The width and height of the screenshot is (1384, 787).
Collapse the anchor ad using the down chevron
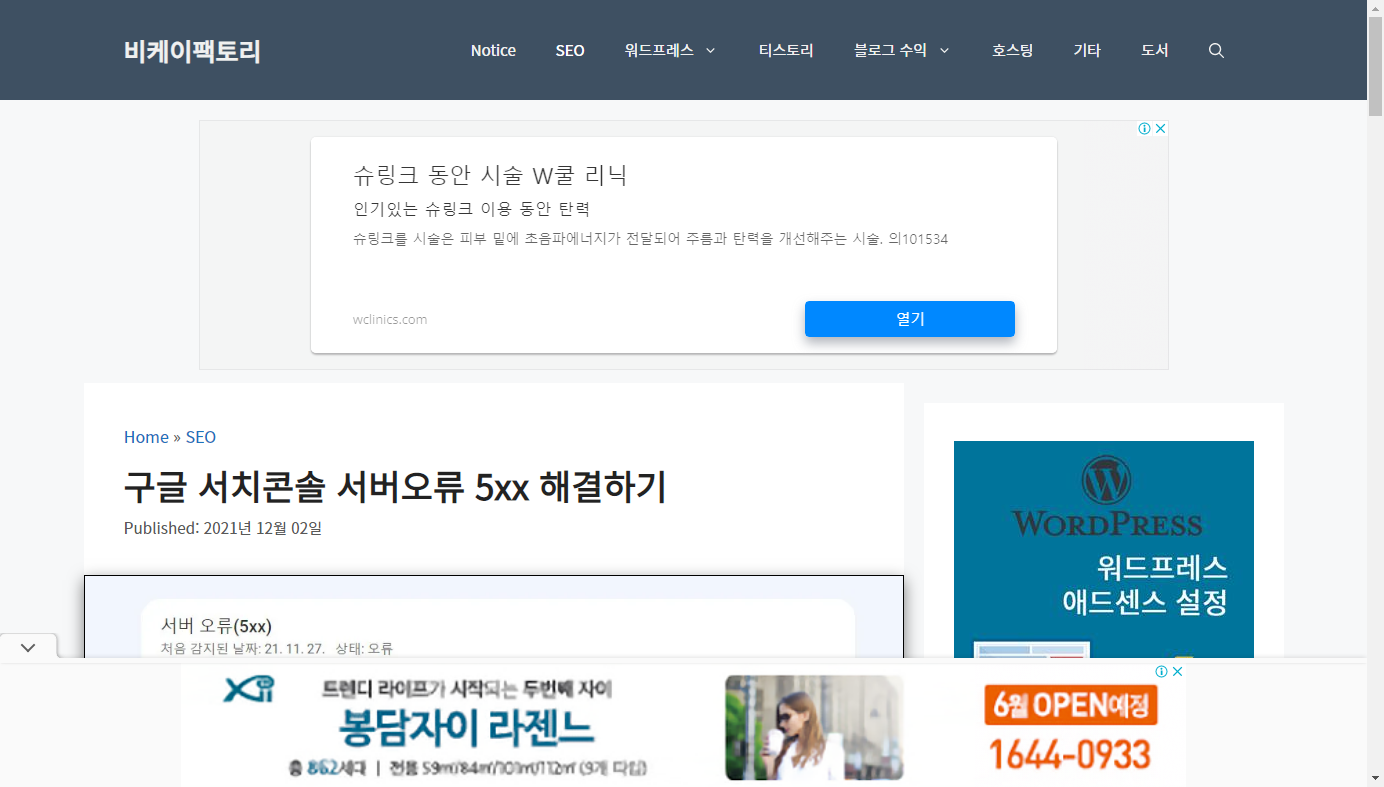[27, 647]
